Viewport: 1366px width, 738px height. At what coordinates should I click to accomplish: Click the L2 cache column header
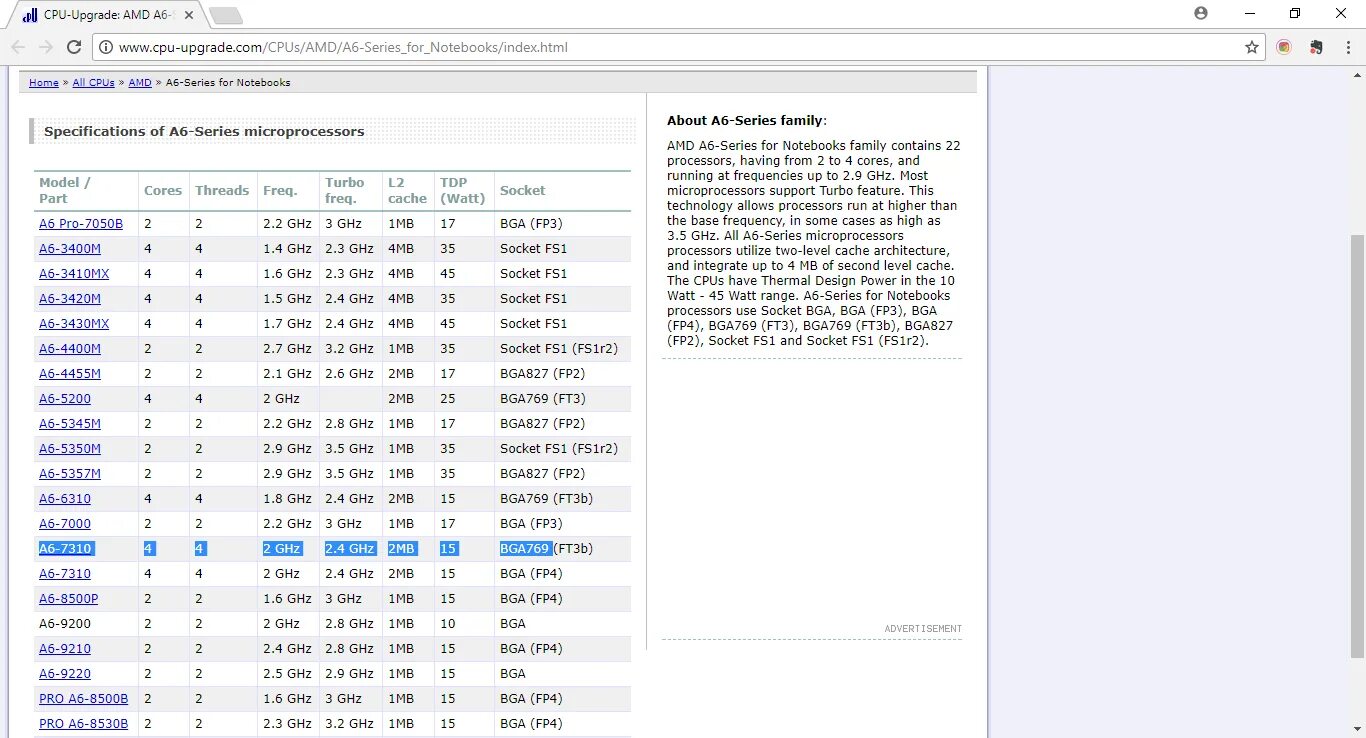(408, 190)
